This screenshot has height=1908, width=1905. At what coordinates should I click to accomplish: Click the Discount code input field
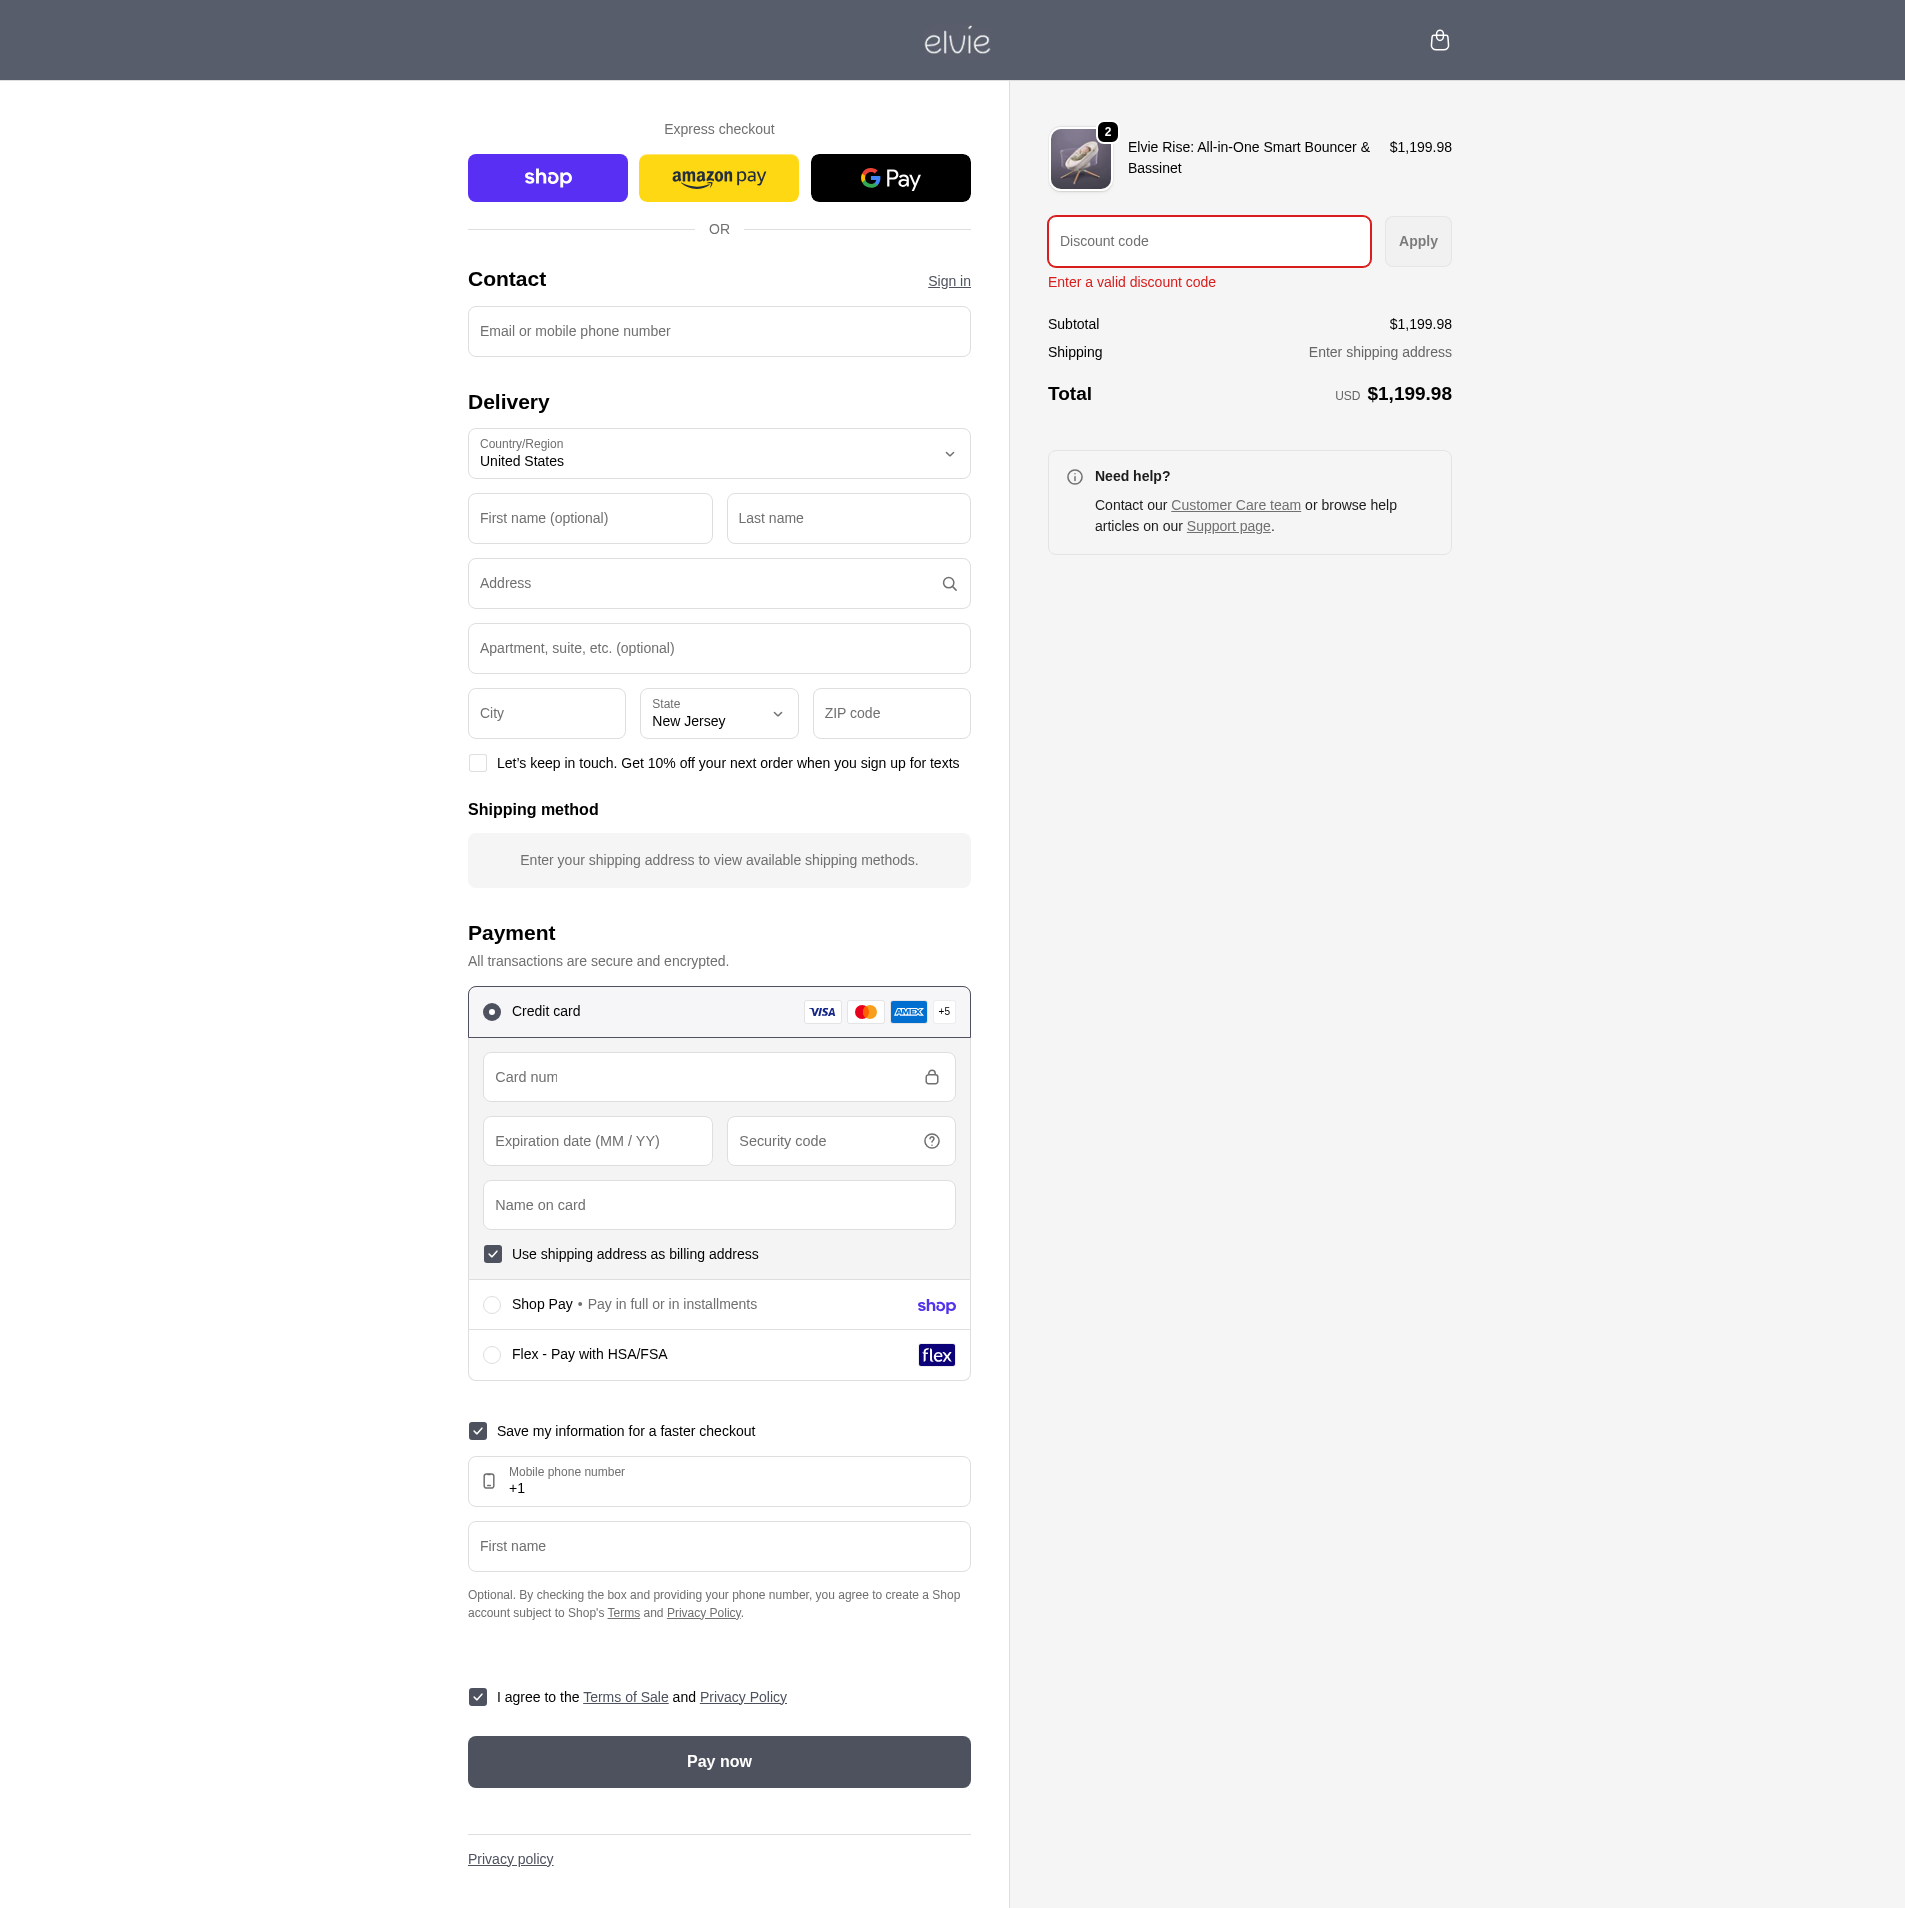pyautogui.click(x=1208, y=242)
